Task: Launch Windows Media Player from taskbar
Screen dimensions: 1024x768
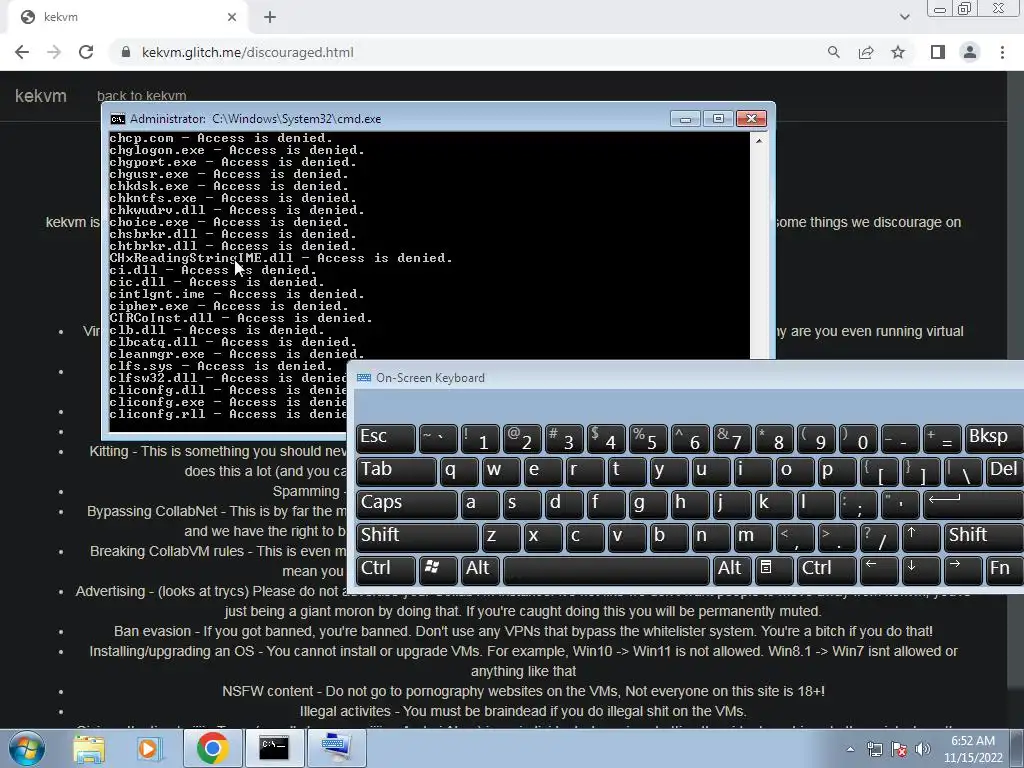Action: coord(149,748)
